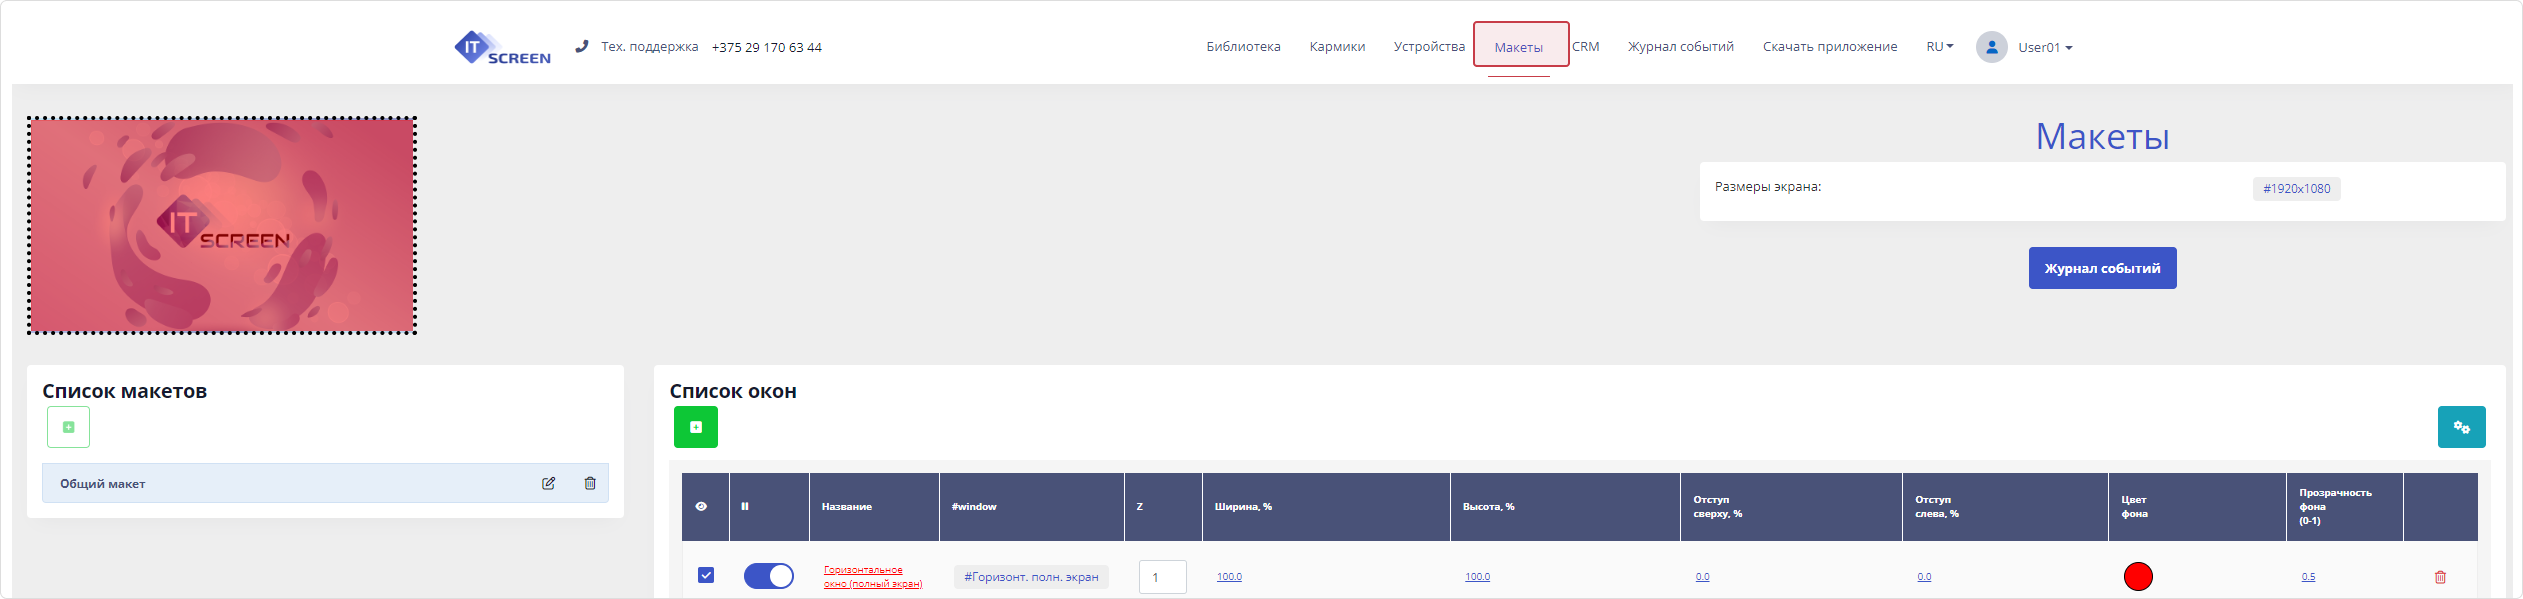Open window settings with gears icon
The height and width of the screenshot is (599, 2523).
point(2461,427)
